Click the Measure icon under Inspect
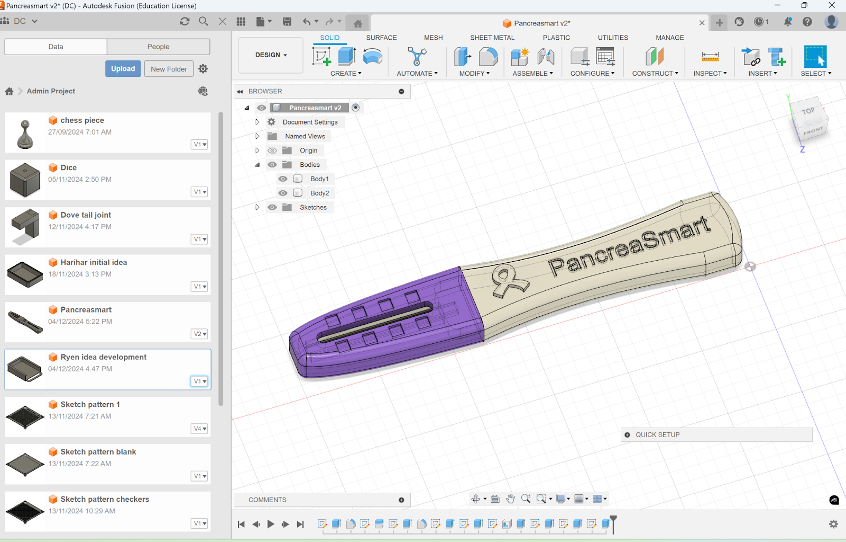The width and height of the screenshot is (846, 542). click(x=710, y=57)
